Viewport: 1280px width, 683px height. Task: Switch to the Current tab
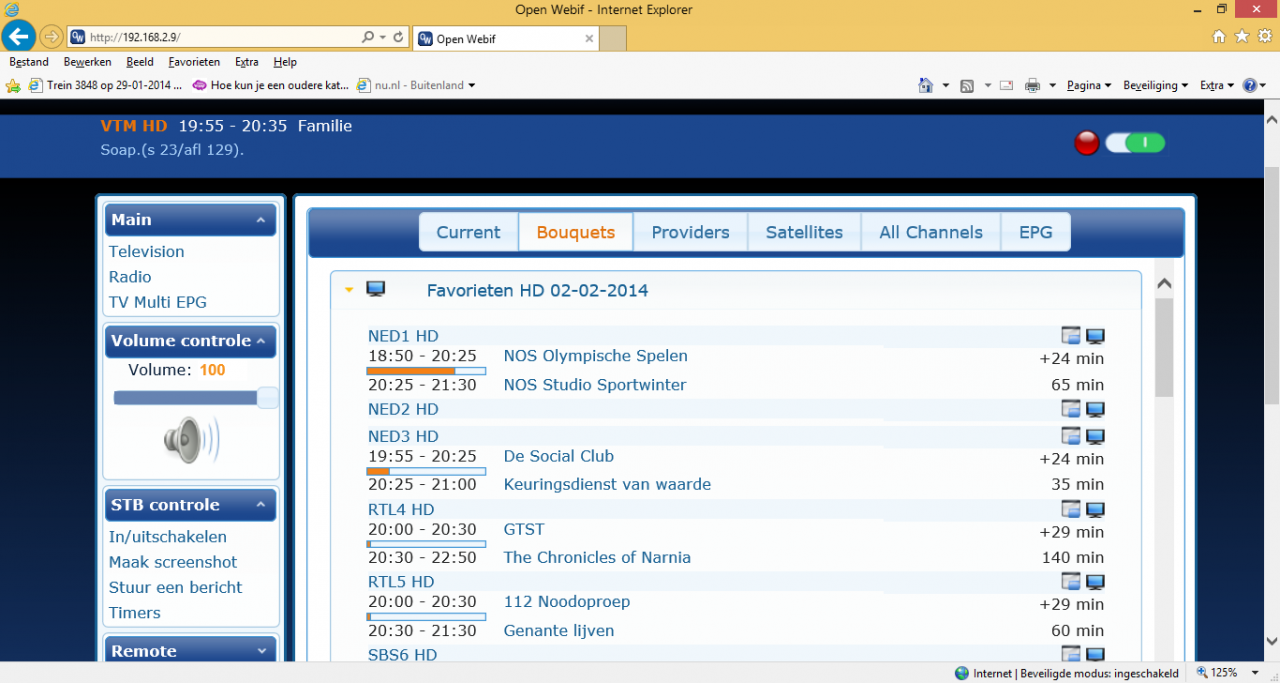[x=468, y=232]
